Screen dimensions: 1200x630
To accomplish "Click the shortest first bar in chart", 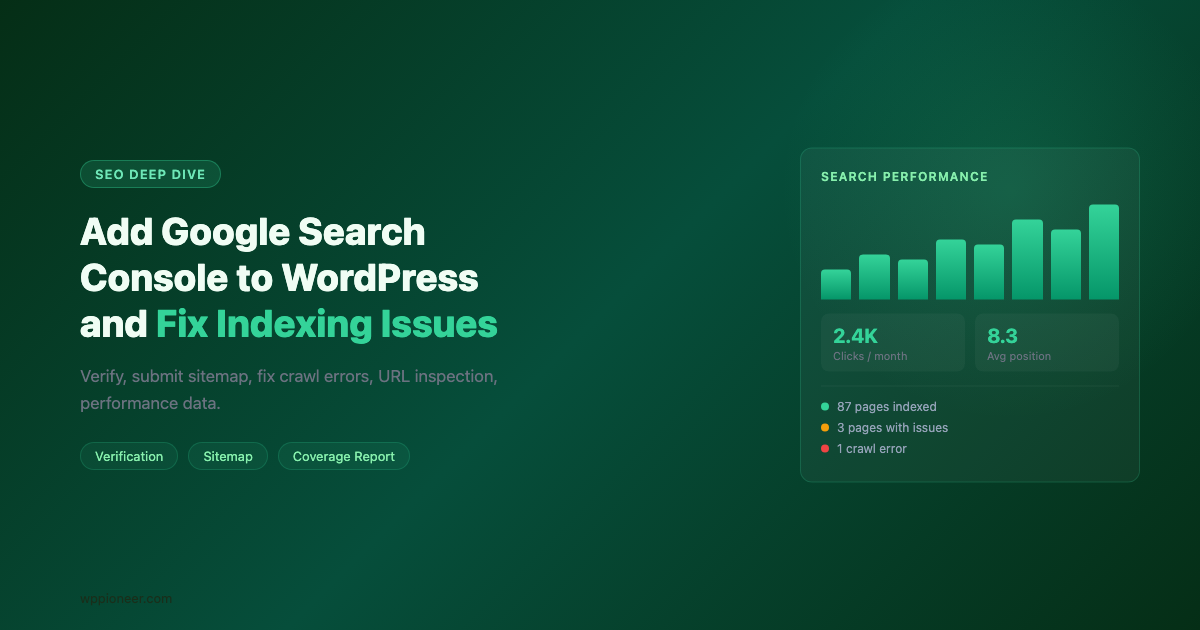I will (x=836, y=285).
